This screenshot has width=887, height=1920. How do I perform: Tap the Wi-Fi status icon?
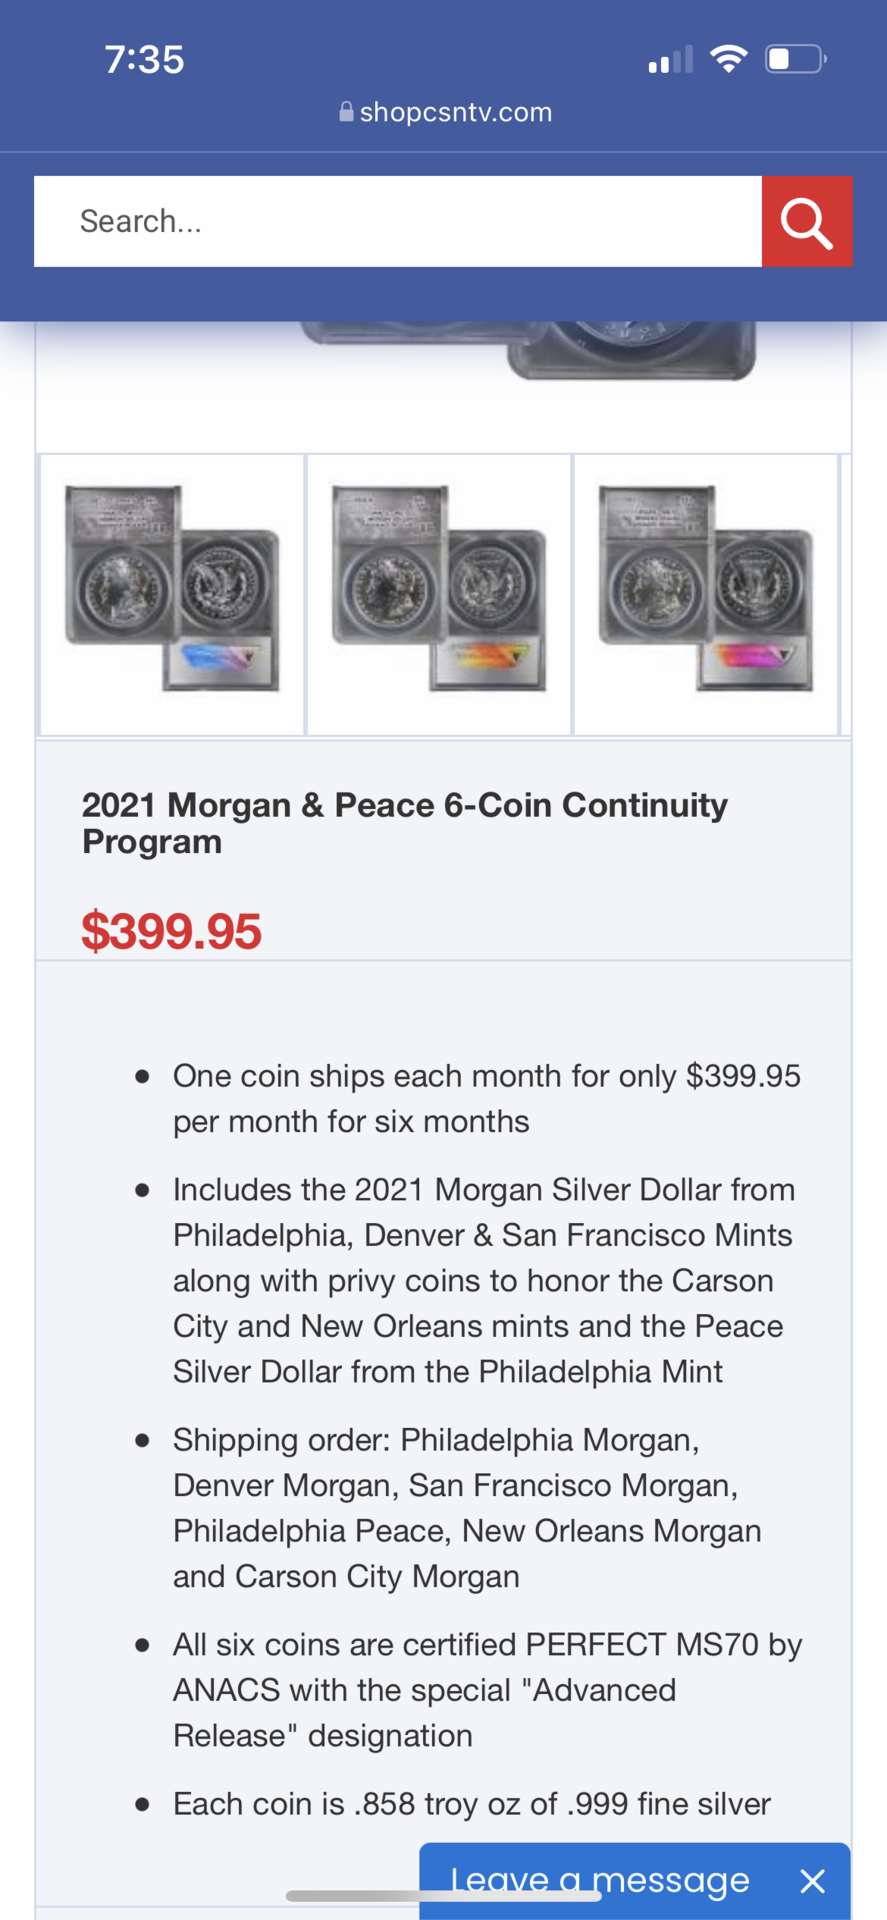(729, 59)
